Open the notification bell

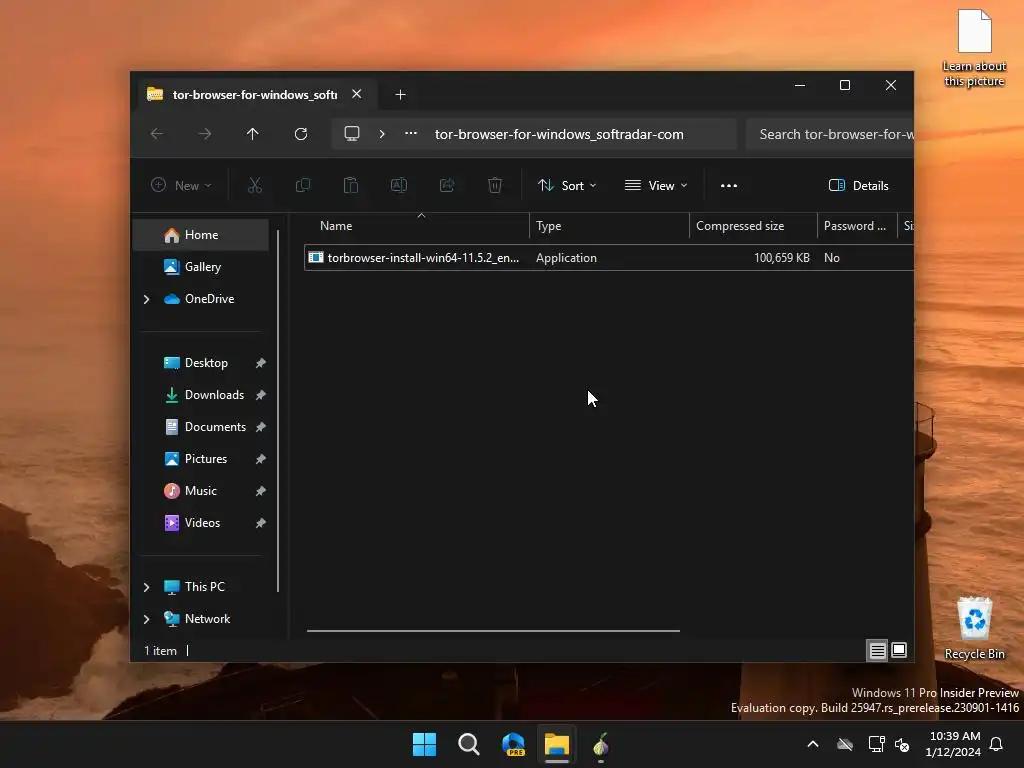pyautogui.click(x=997, y=744)
